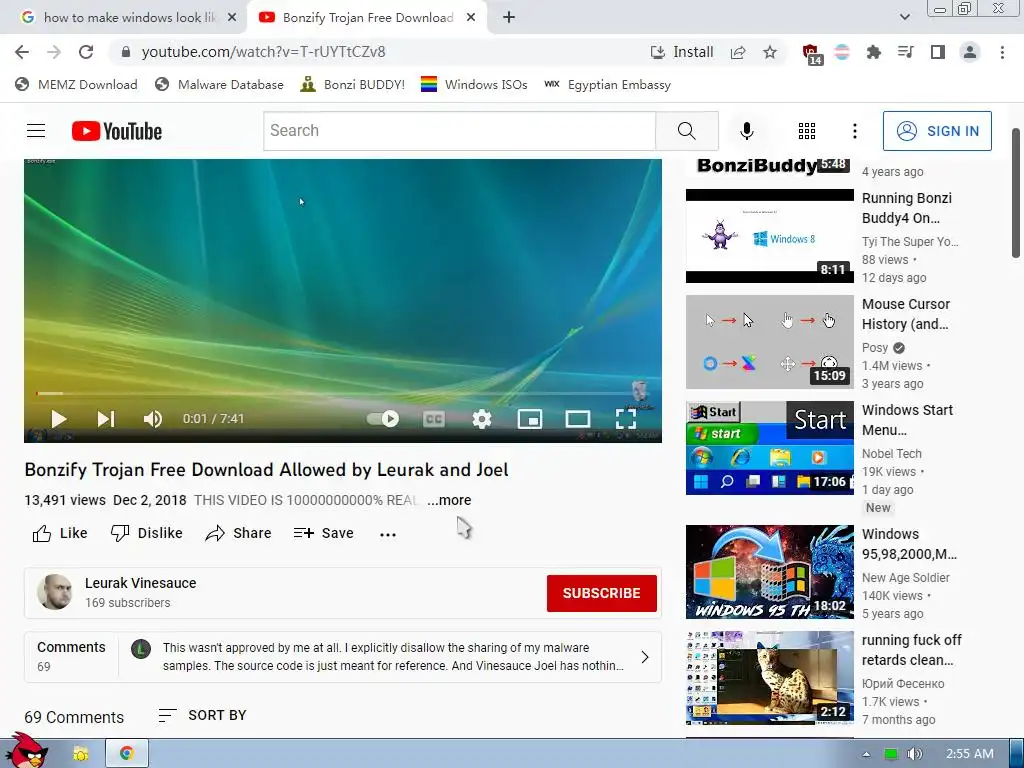Bookmark this page with star
The image size is (1024, 768).
click(x=770, y=52)
